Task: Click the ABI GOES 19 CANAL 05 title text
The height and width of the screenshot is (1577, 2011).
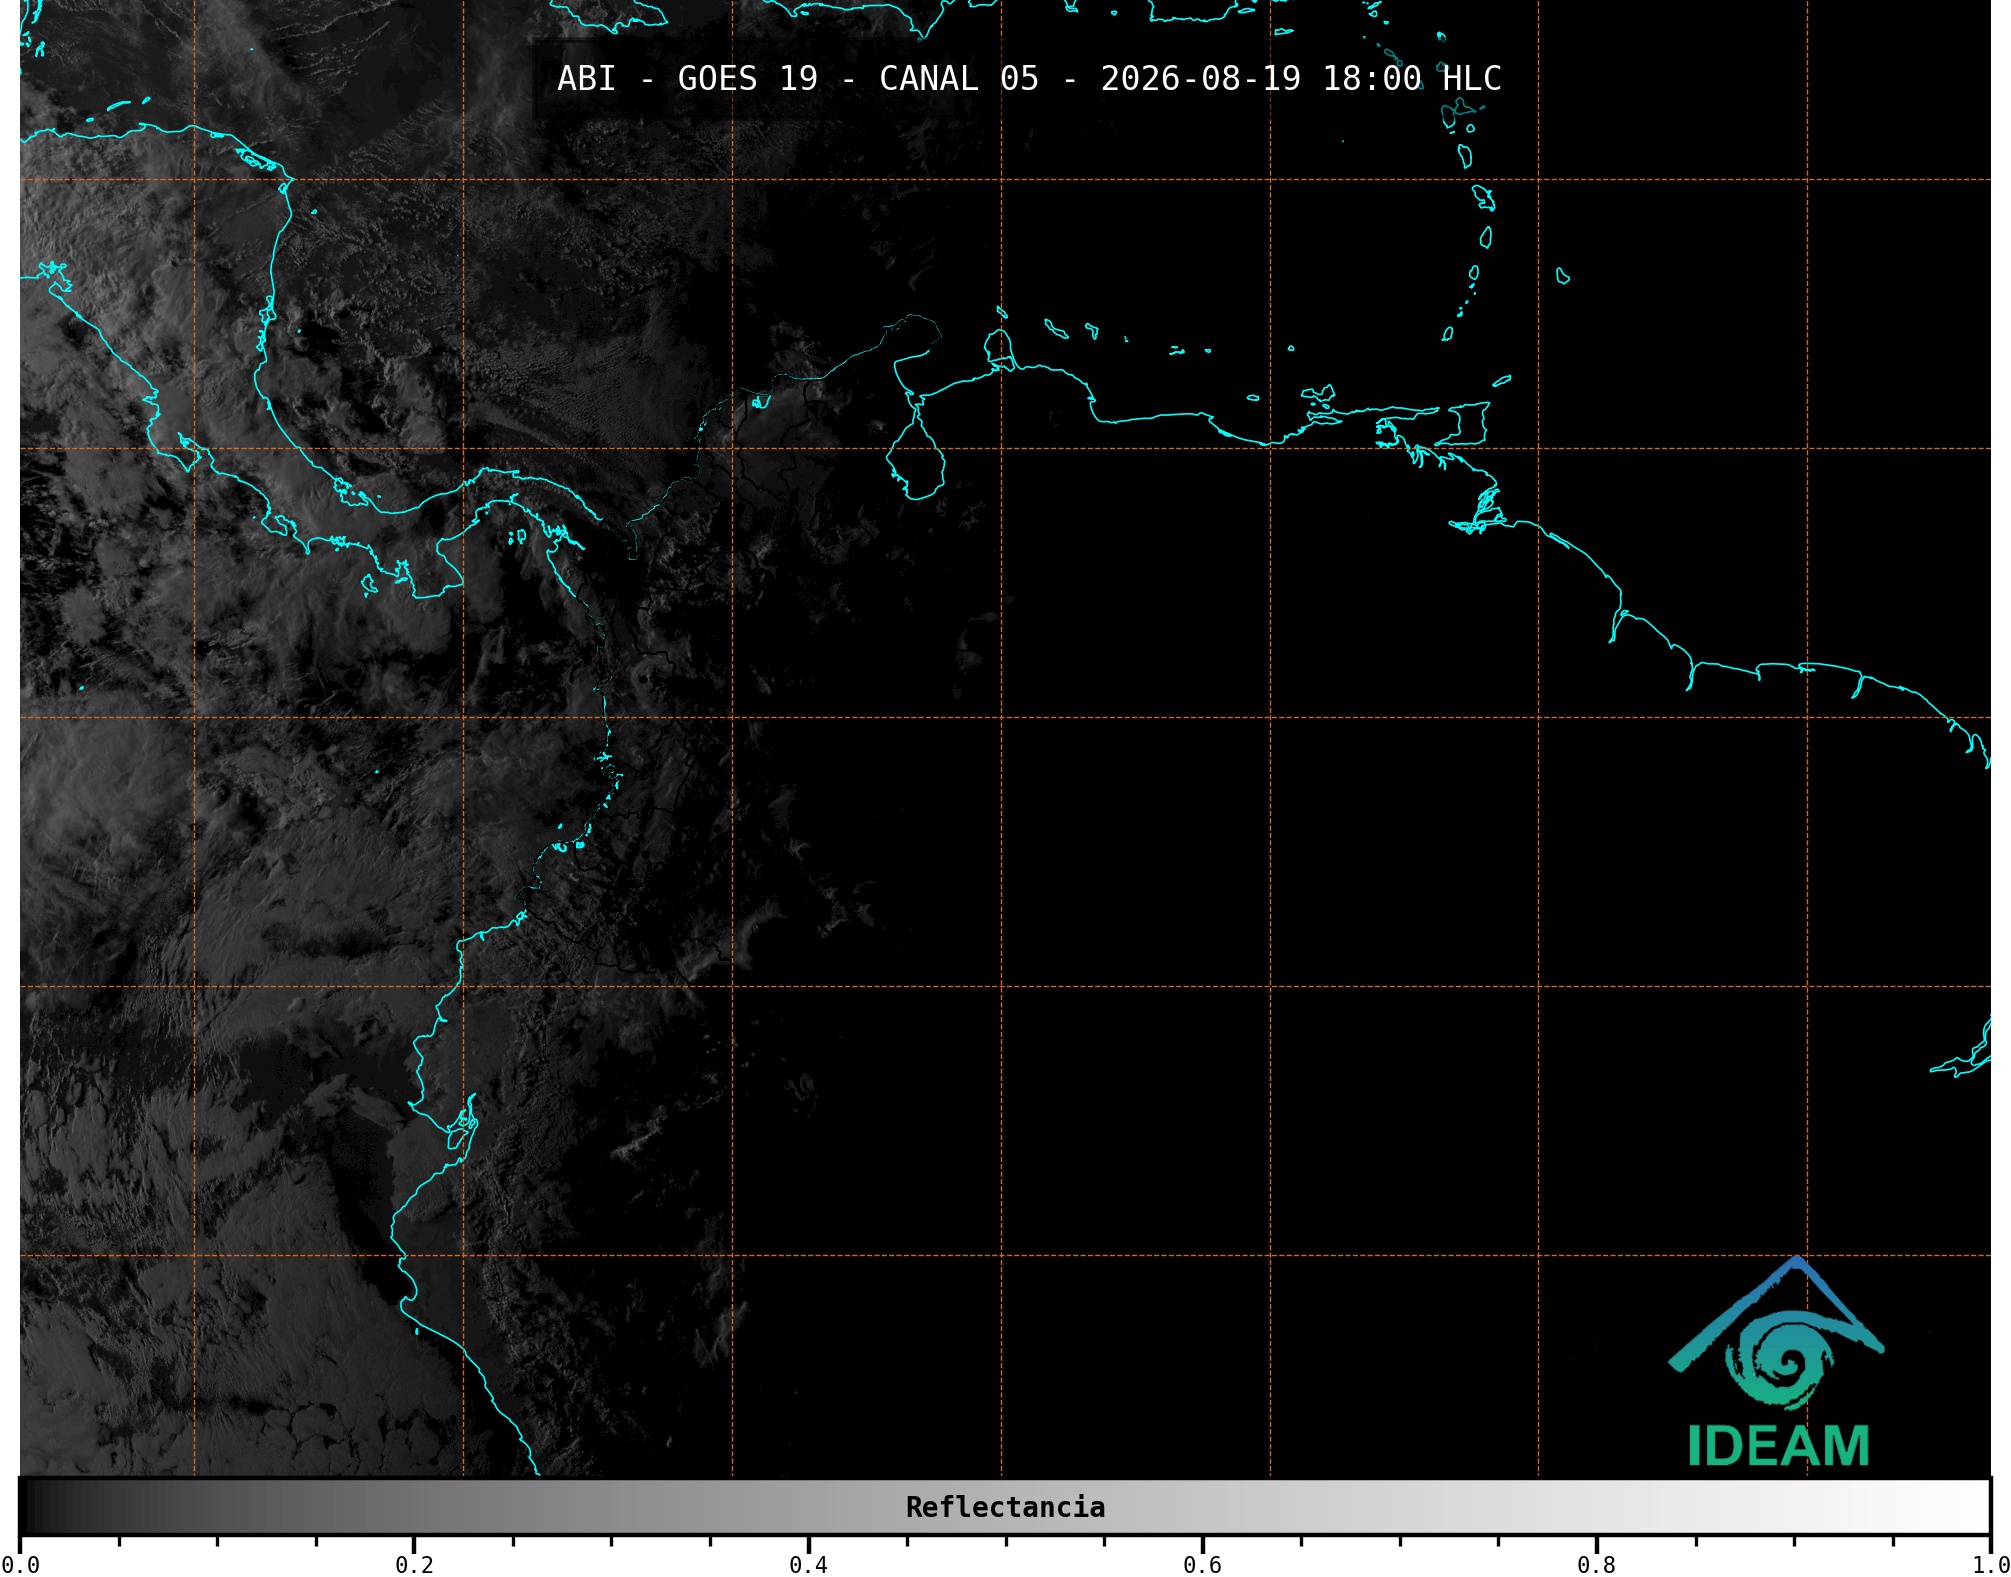Action: pos(1029,78)
